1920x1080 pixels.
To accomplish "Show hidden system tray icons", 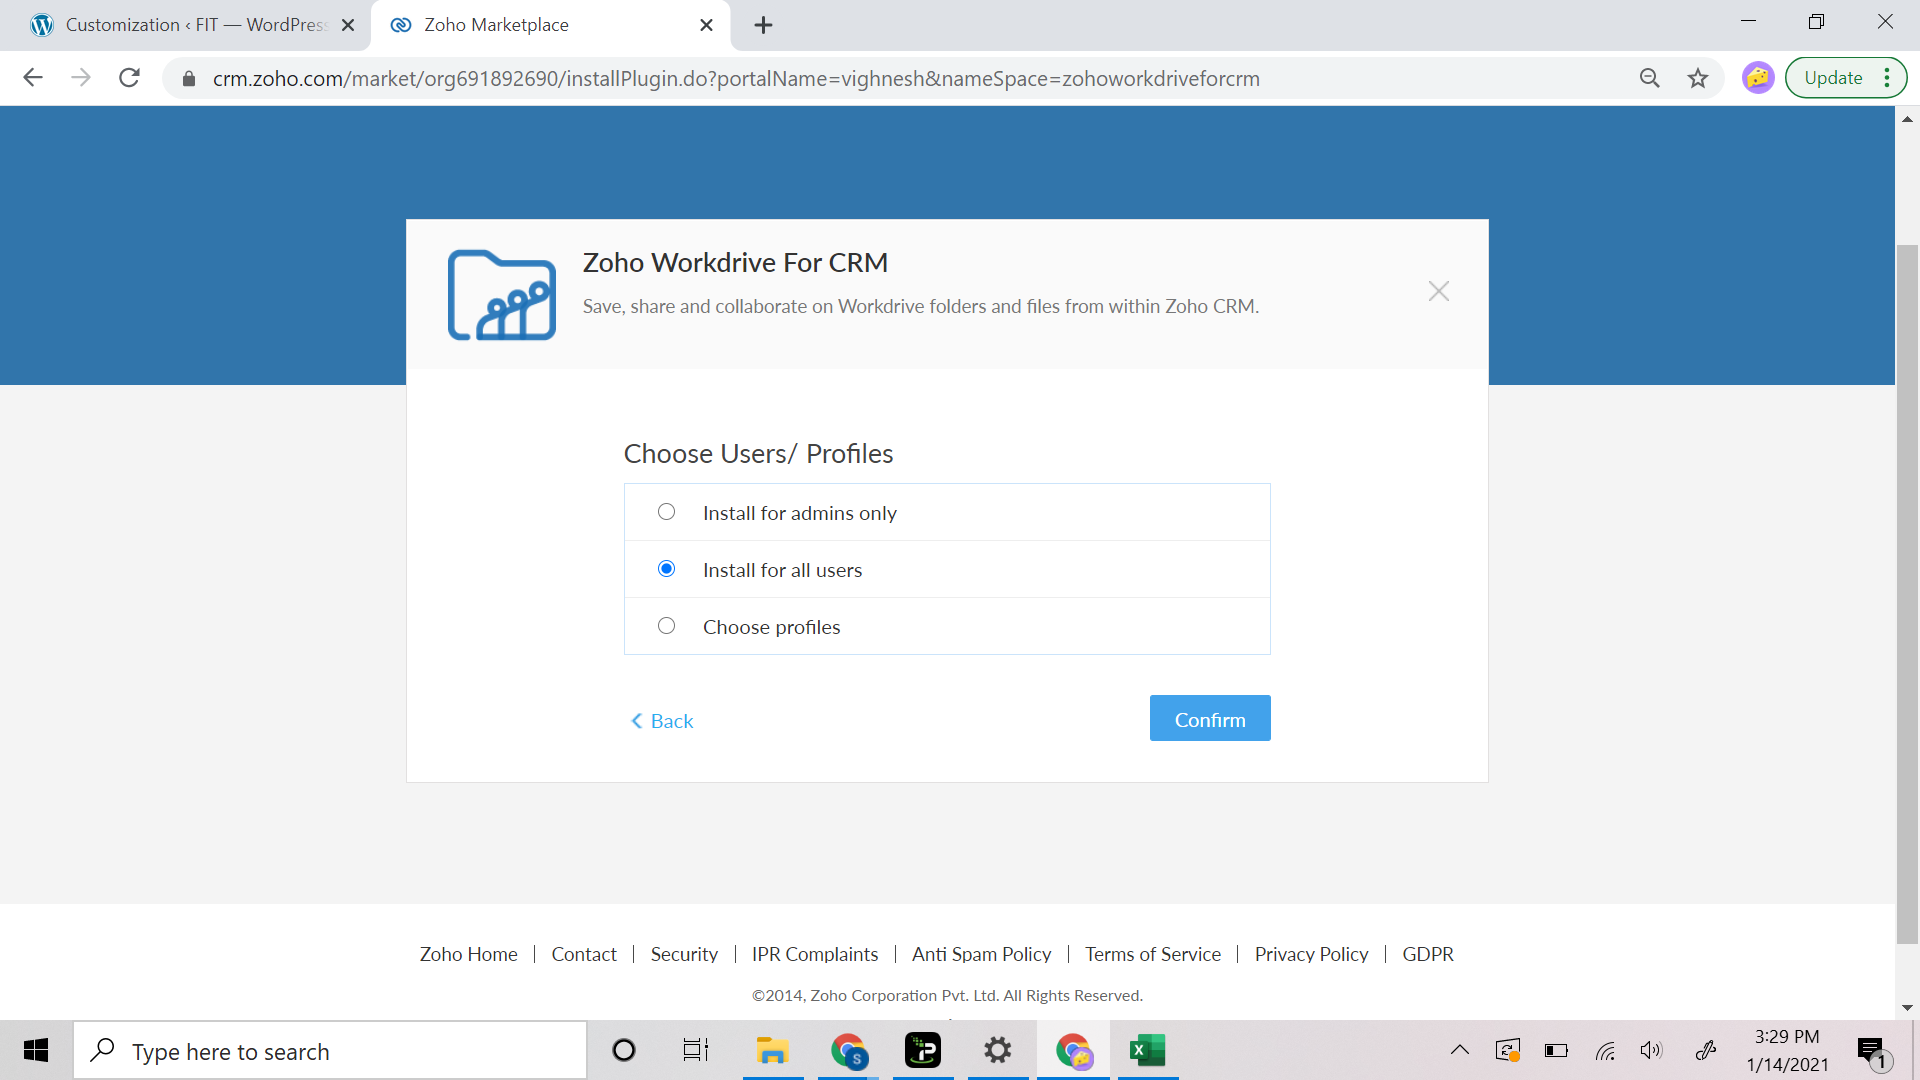I will (1459, 1050).
